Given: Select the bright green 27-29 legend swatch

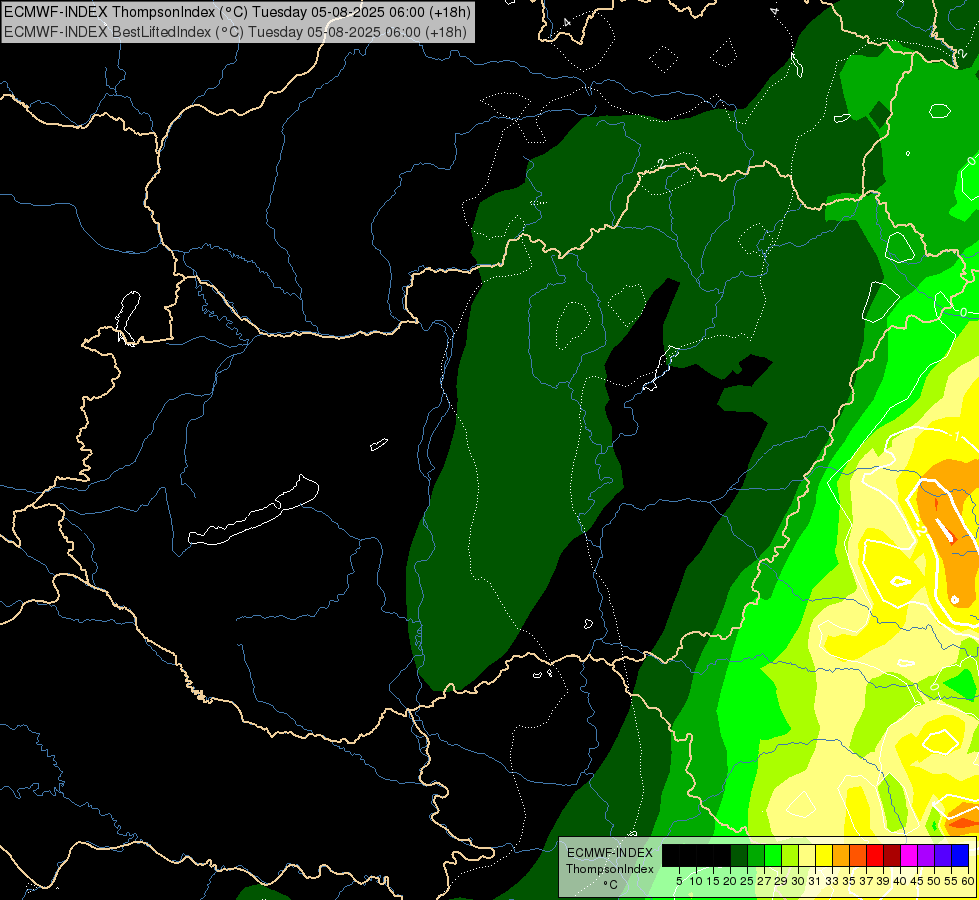Looking at the screenshot, I should 773,855.
